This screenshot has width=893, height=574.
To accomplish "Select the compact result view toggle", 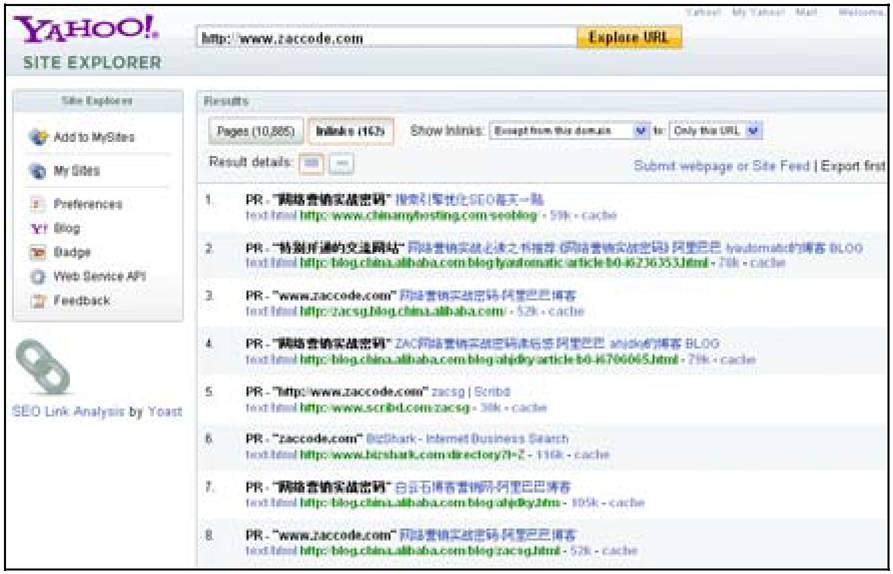I will 341,163.
